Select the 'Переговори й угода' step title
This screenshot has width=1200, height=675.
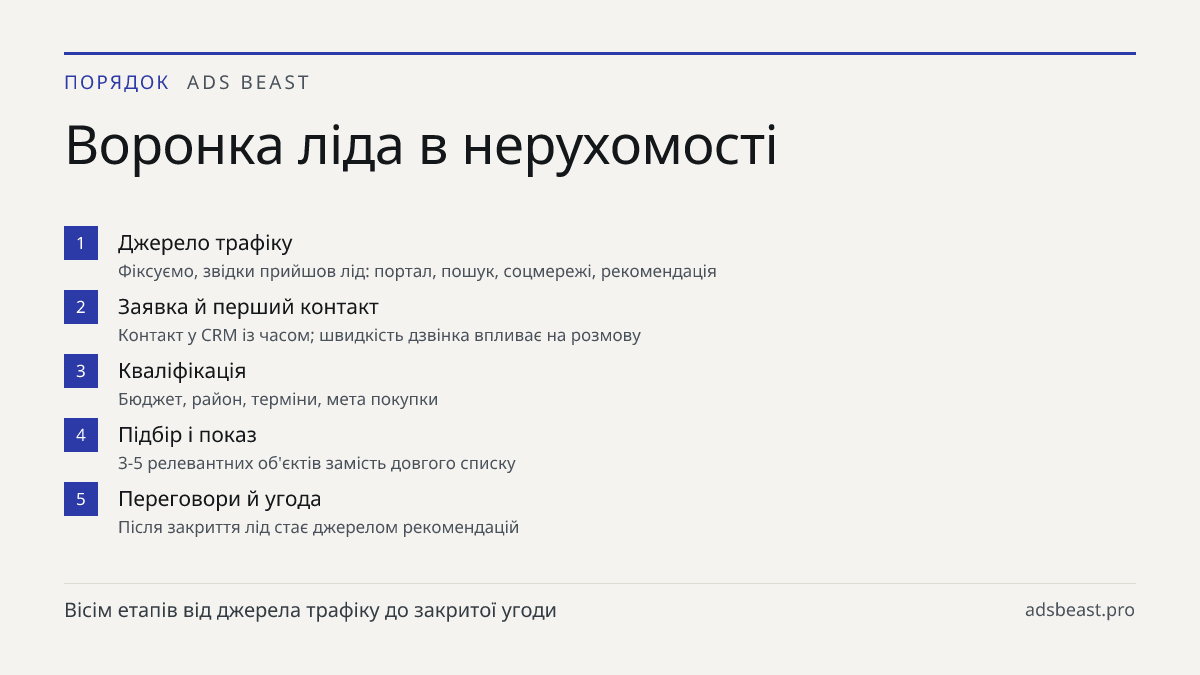220,499
